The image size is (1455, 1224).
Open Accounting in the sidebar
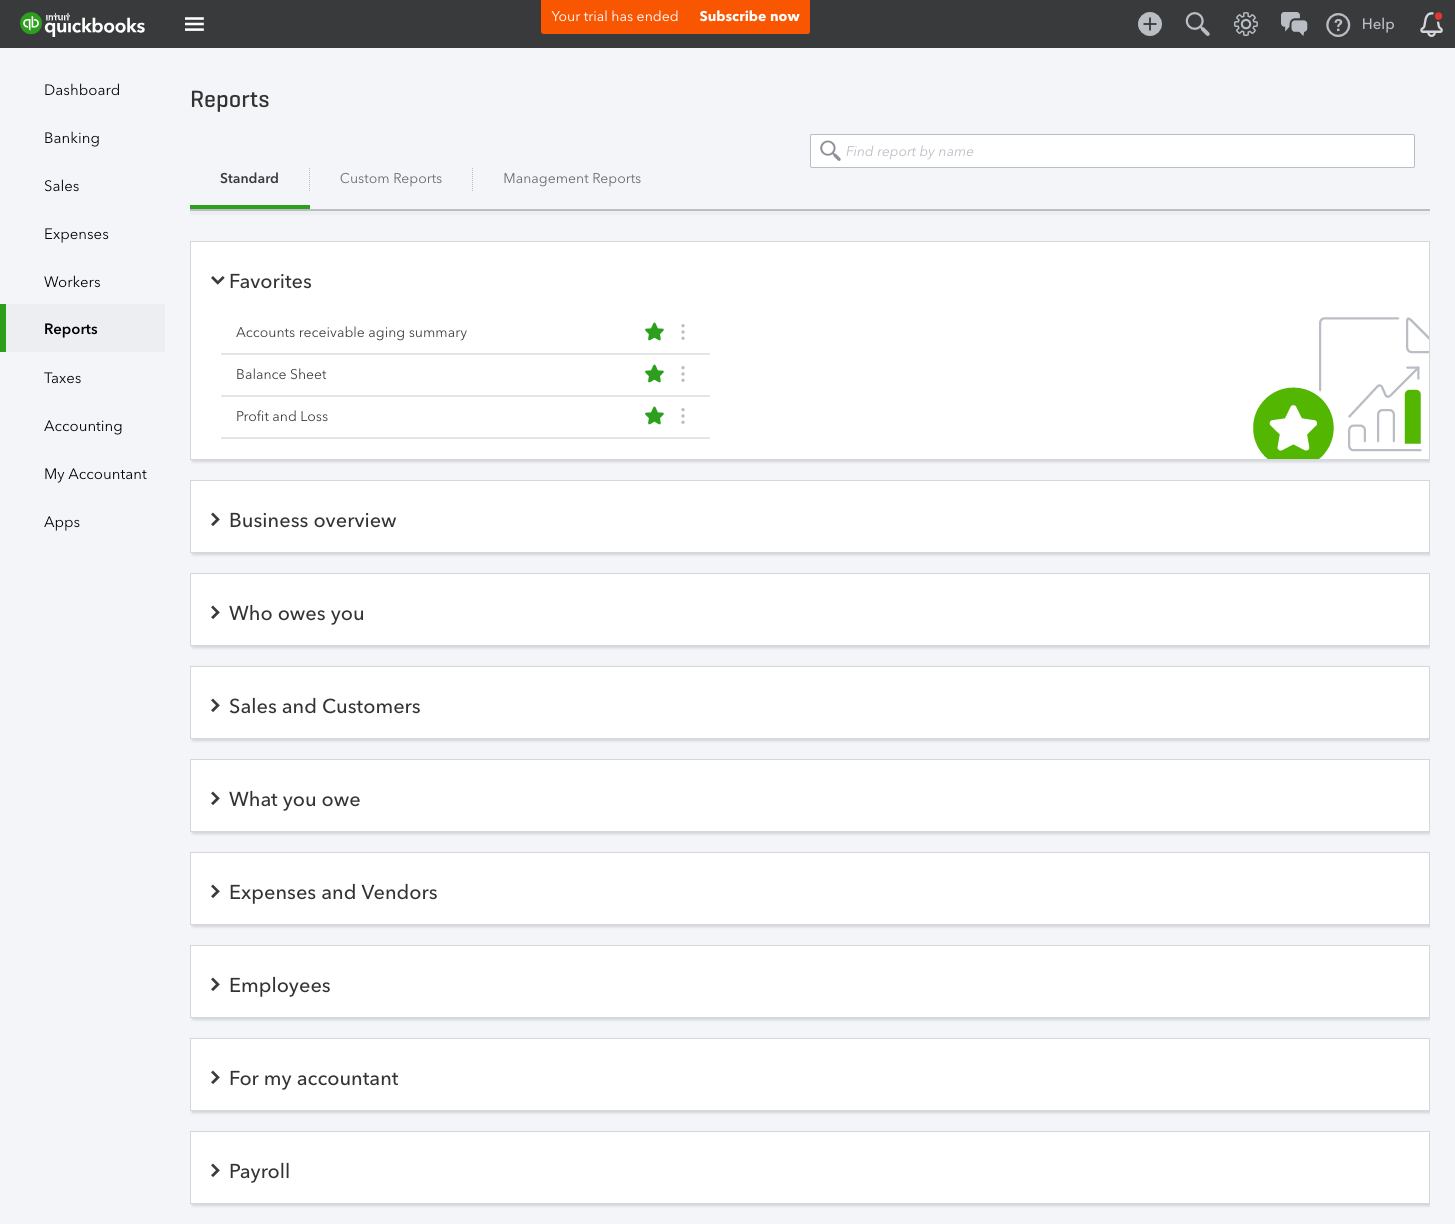click(83, 426)
